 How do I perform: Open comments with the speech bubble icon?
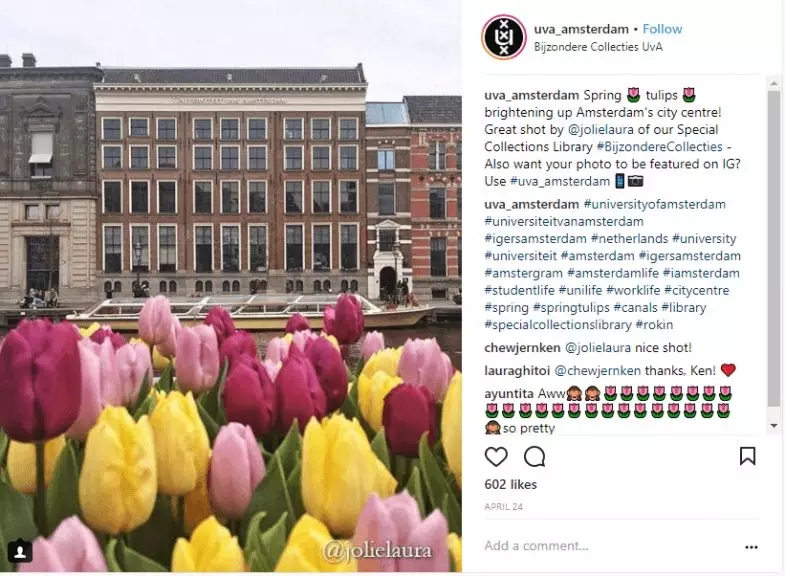pyautogui.click(x=534, y=456)
